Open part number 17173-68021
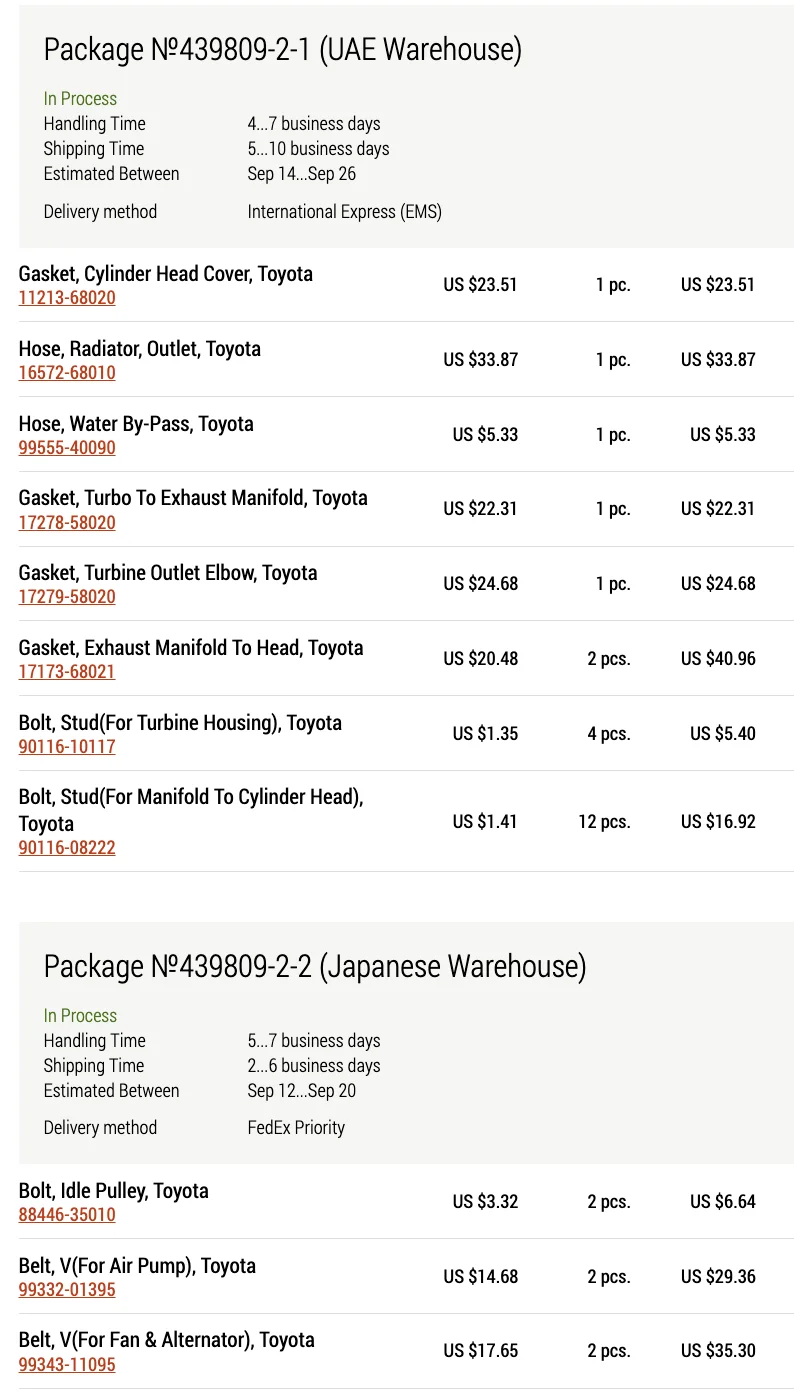This screenshot has width=794, height=1398. pyautogui.click(x=67, y=672)
